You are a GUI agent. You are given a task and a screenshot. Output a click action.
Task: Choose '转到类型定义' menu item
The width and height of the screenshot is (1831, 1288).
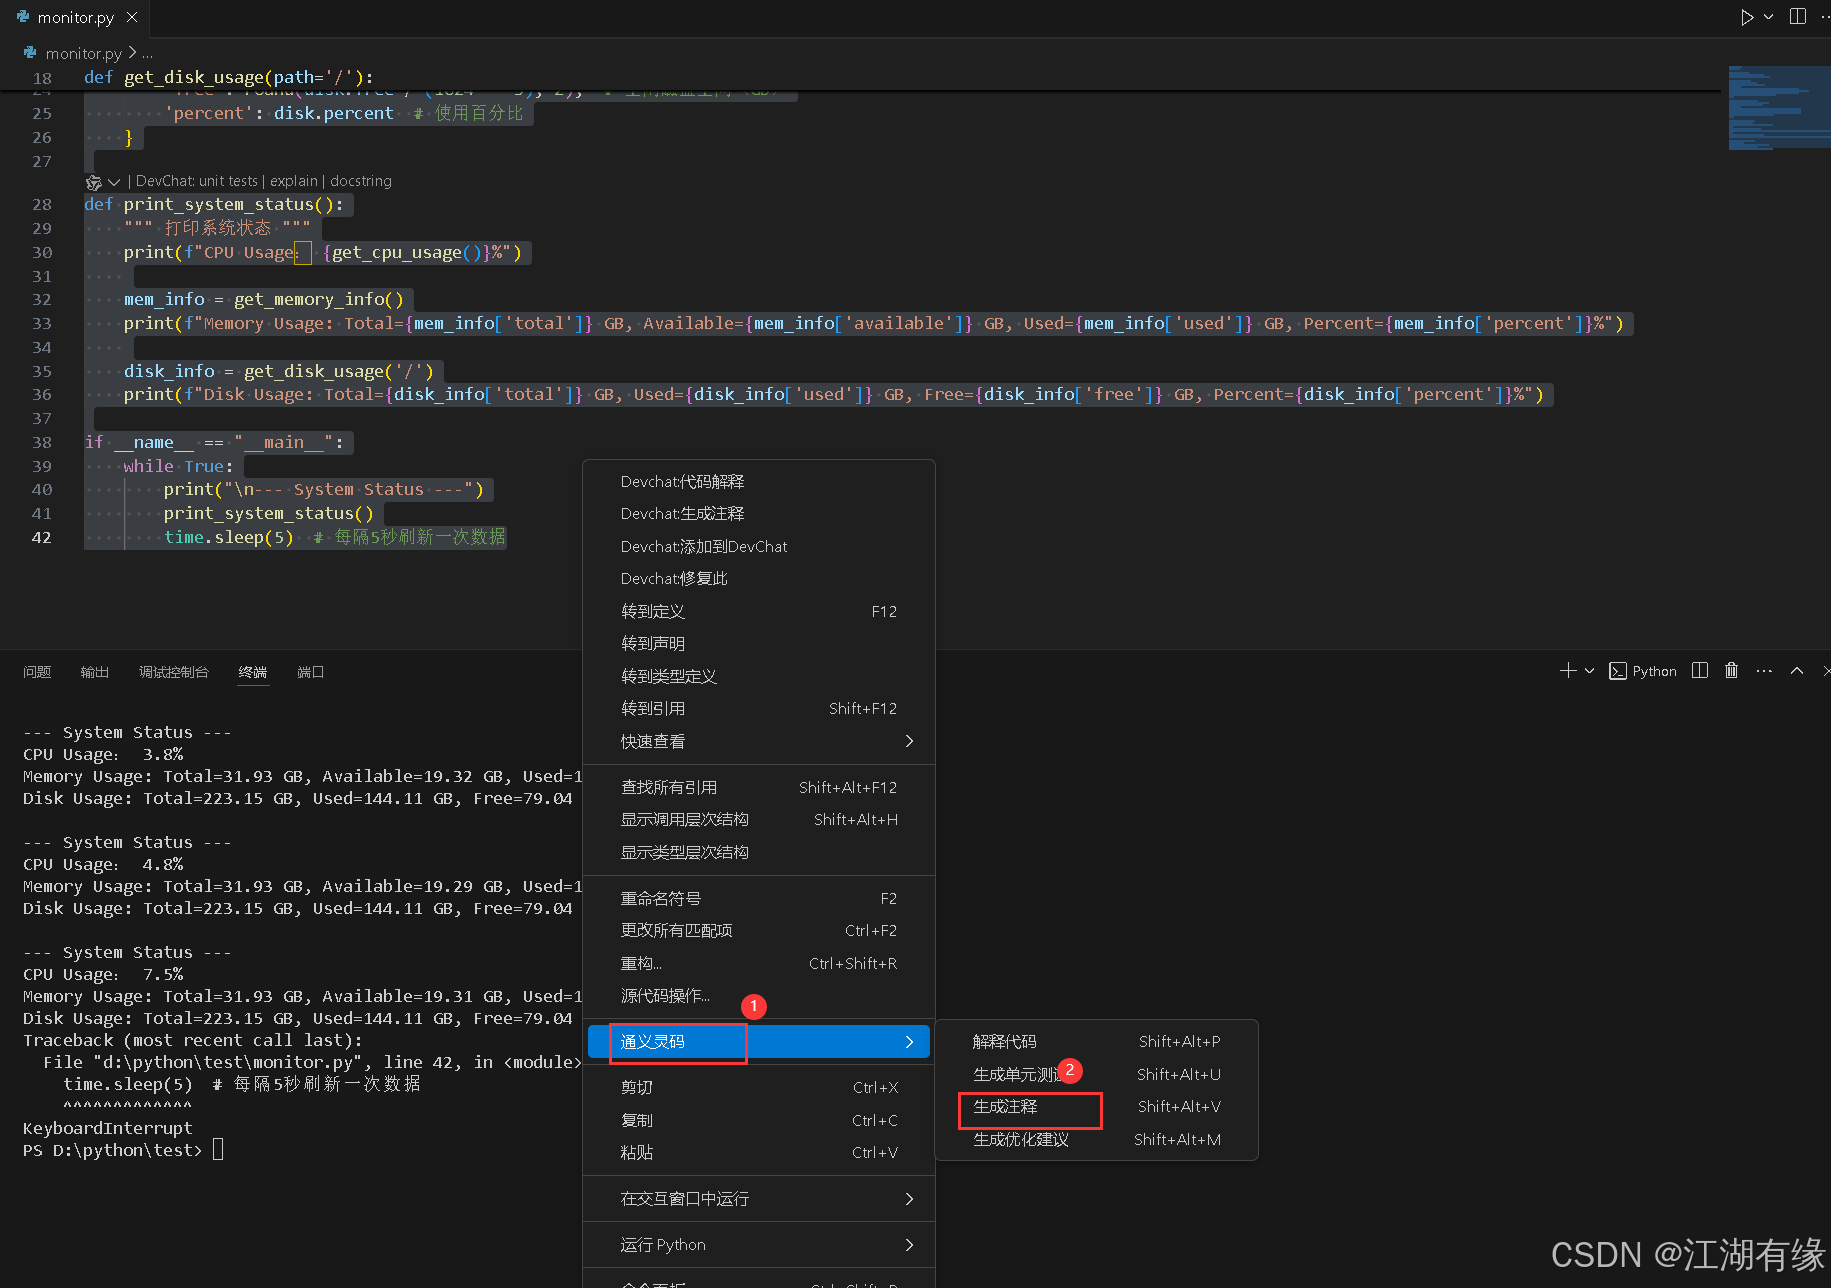click(x=759, y=677)
